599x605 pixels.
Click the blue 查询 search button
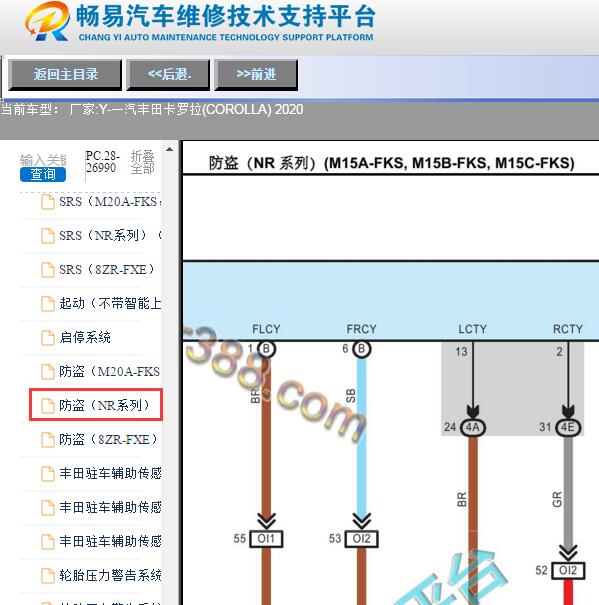tap(43, 174)
